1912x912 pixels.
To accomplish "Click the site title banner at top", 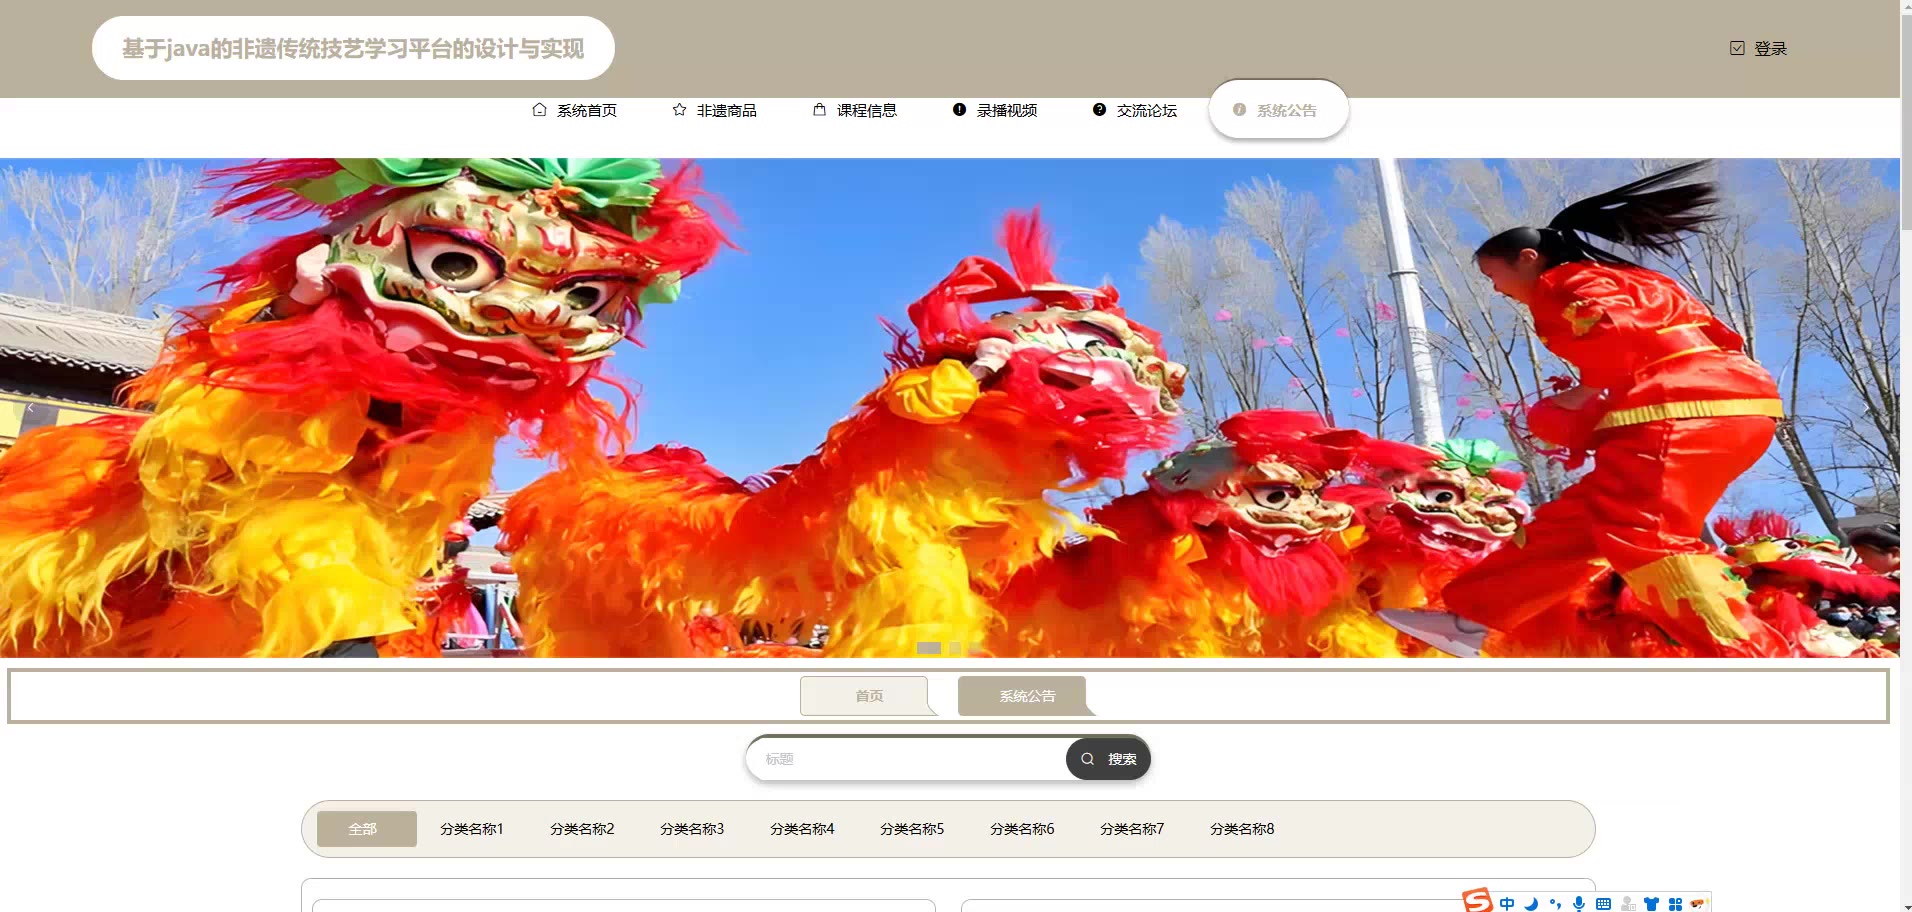I will [353, 48].
